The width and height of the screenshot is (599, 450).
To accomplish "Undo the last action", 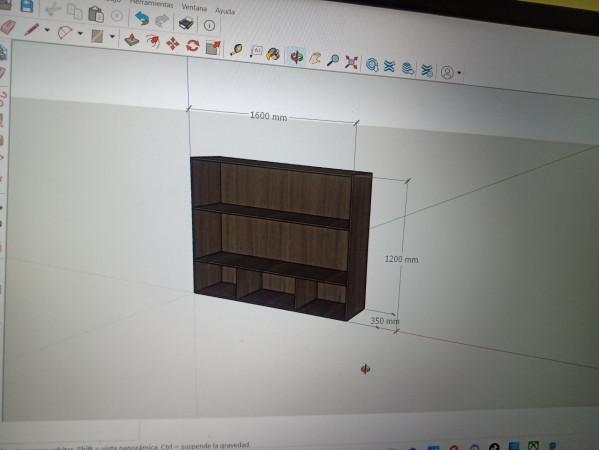I will coord(142,18).
